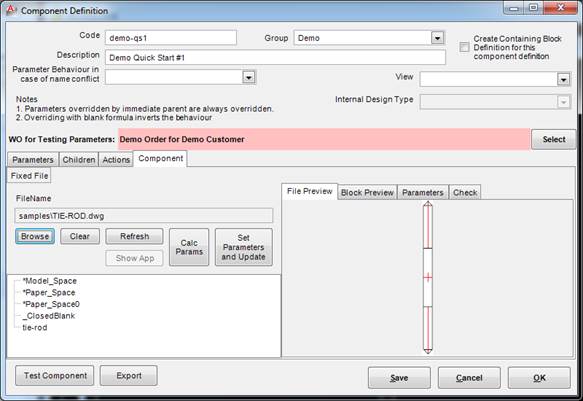This screenshot has width=583, height=401.
Task: Switch to the Children tab
Action: 79,160
